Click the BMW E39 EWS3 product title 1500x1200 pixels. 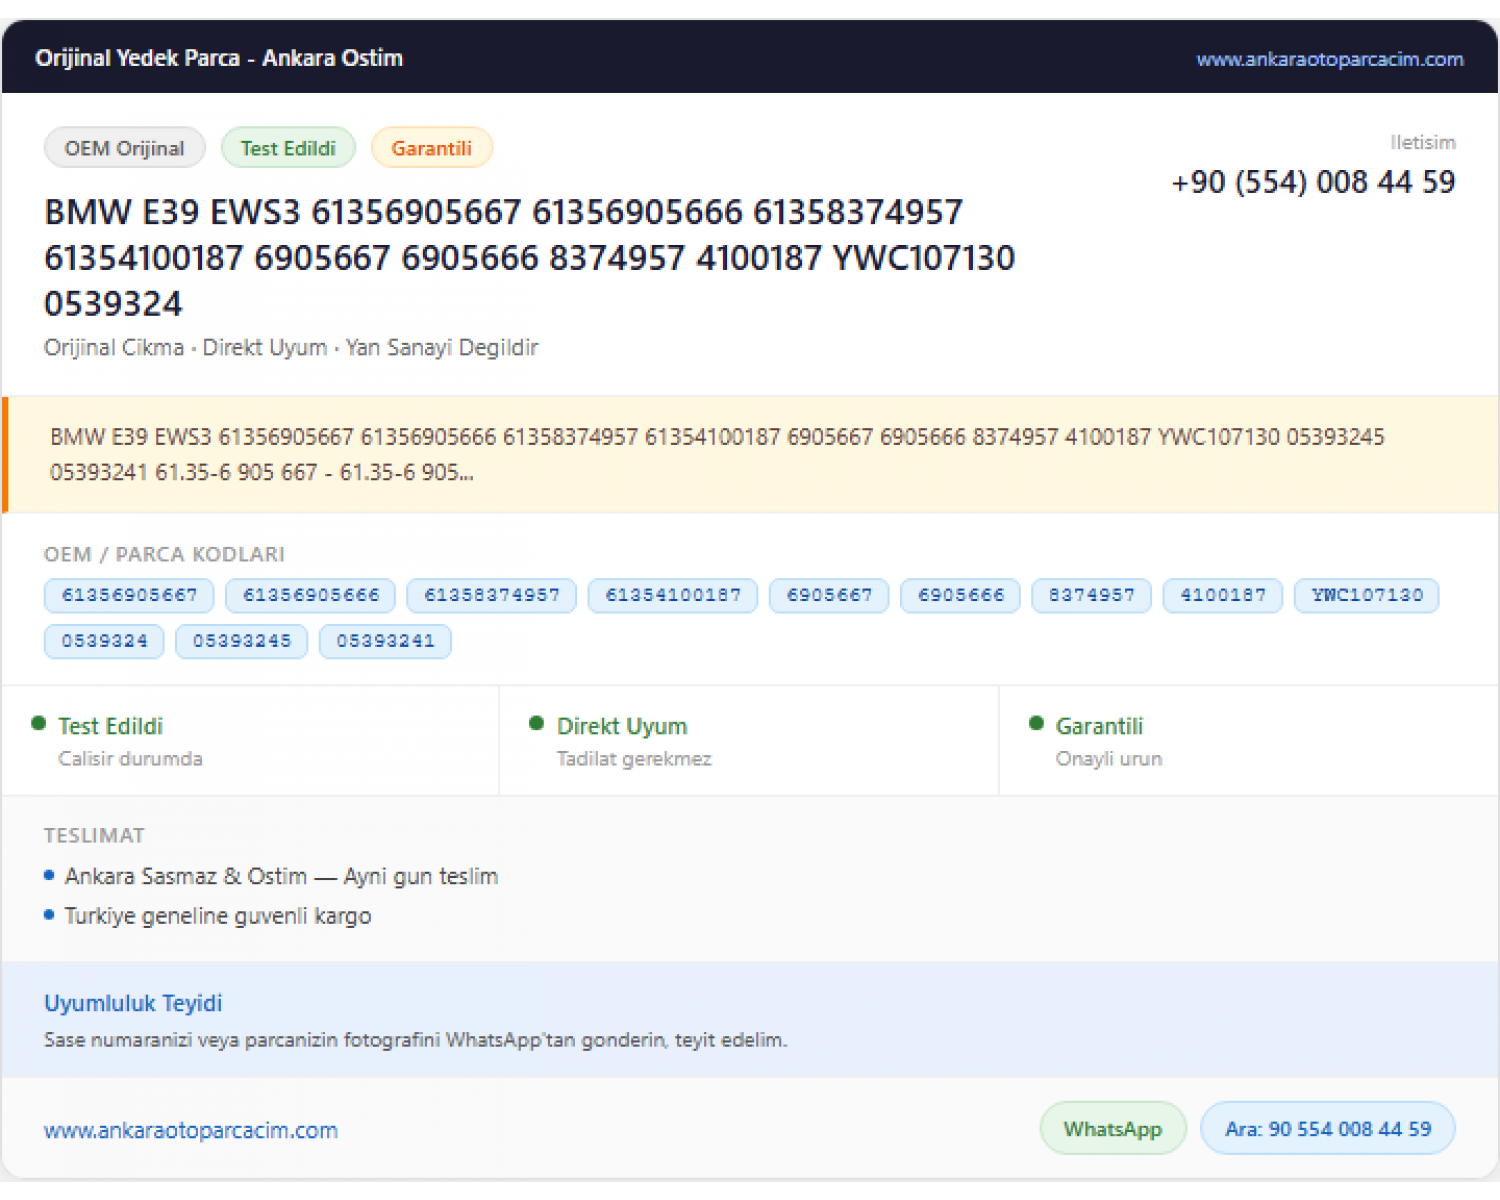click(530, 258)
